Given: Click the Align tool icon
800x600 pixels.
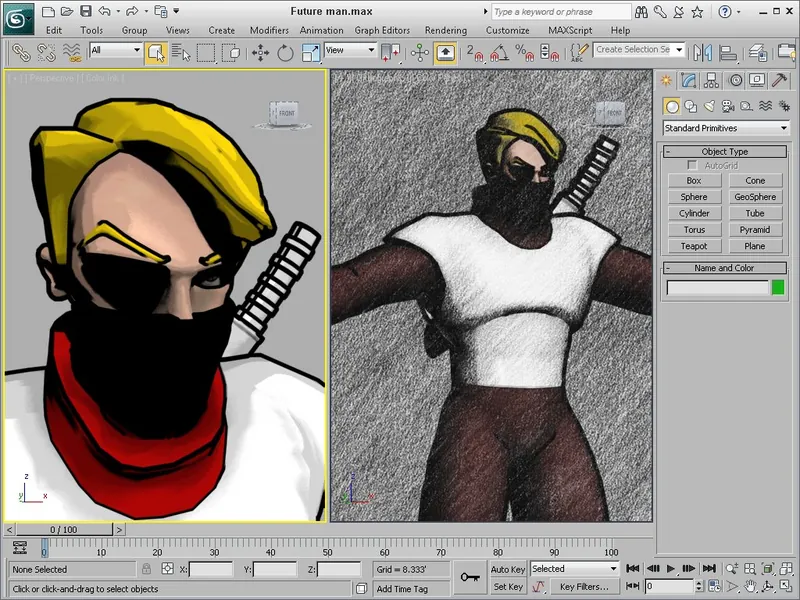Looking at the screenshot, I should [728, 52].
